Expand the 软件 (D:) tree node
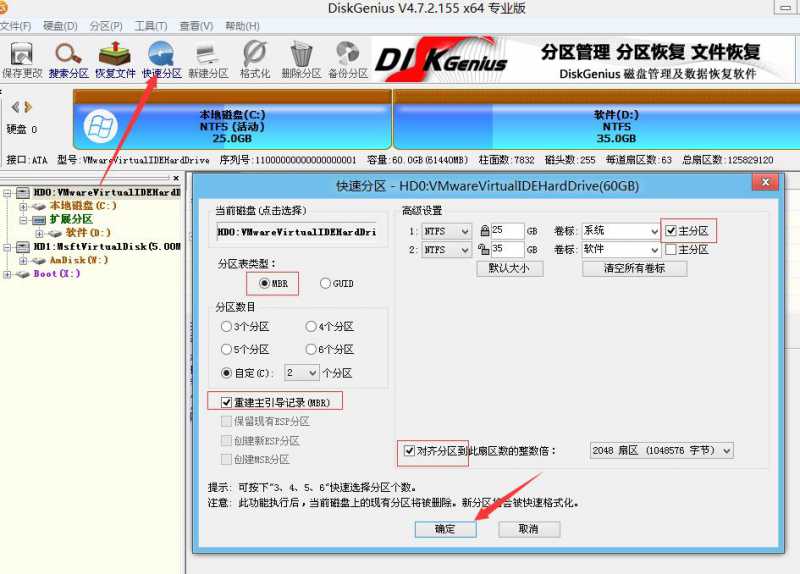 tap(39, 233)
